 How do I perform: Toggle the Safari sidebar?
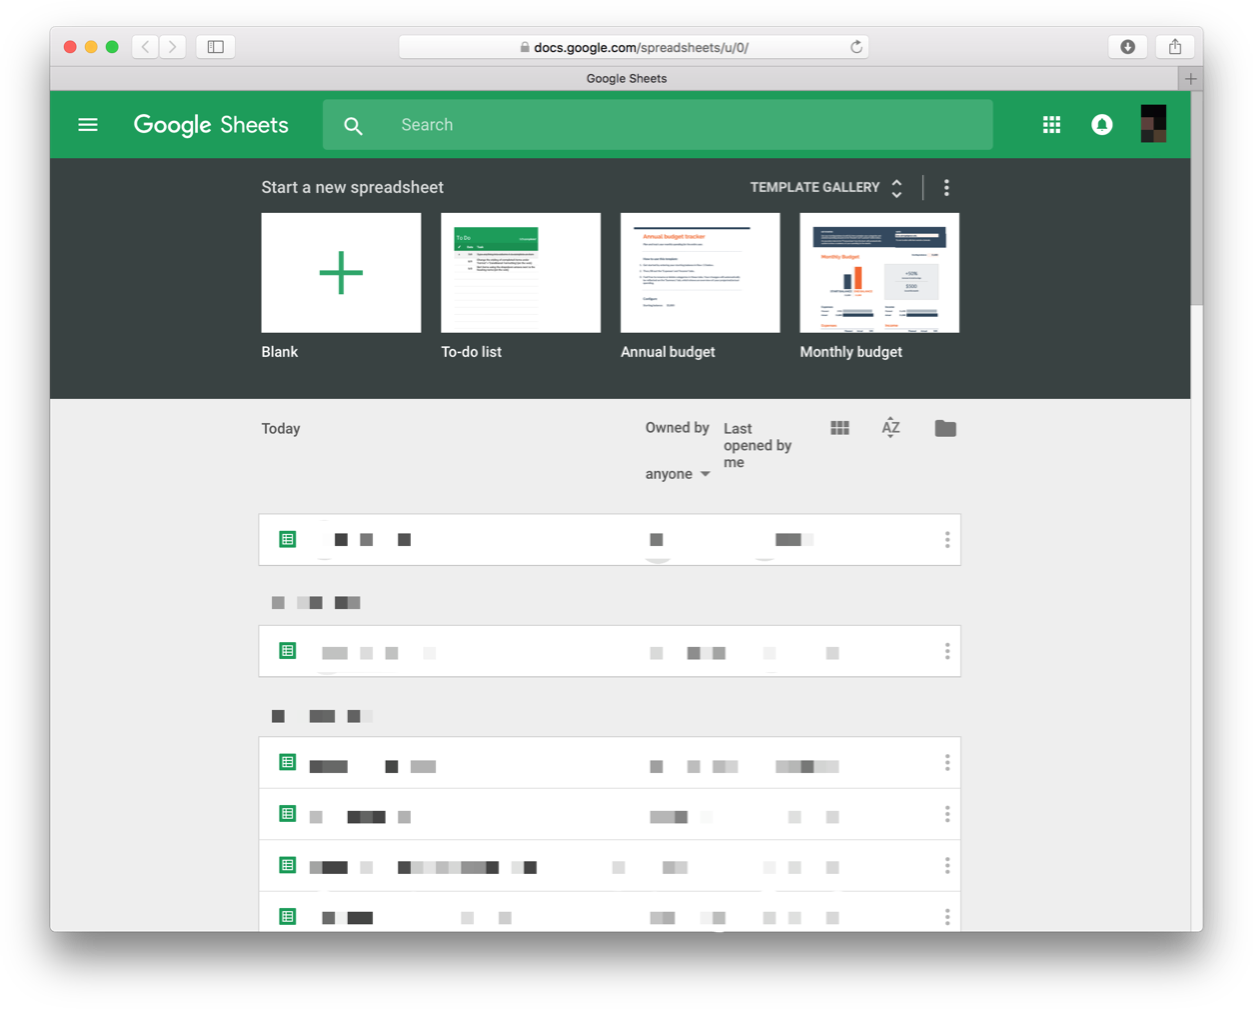215,47
